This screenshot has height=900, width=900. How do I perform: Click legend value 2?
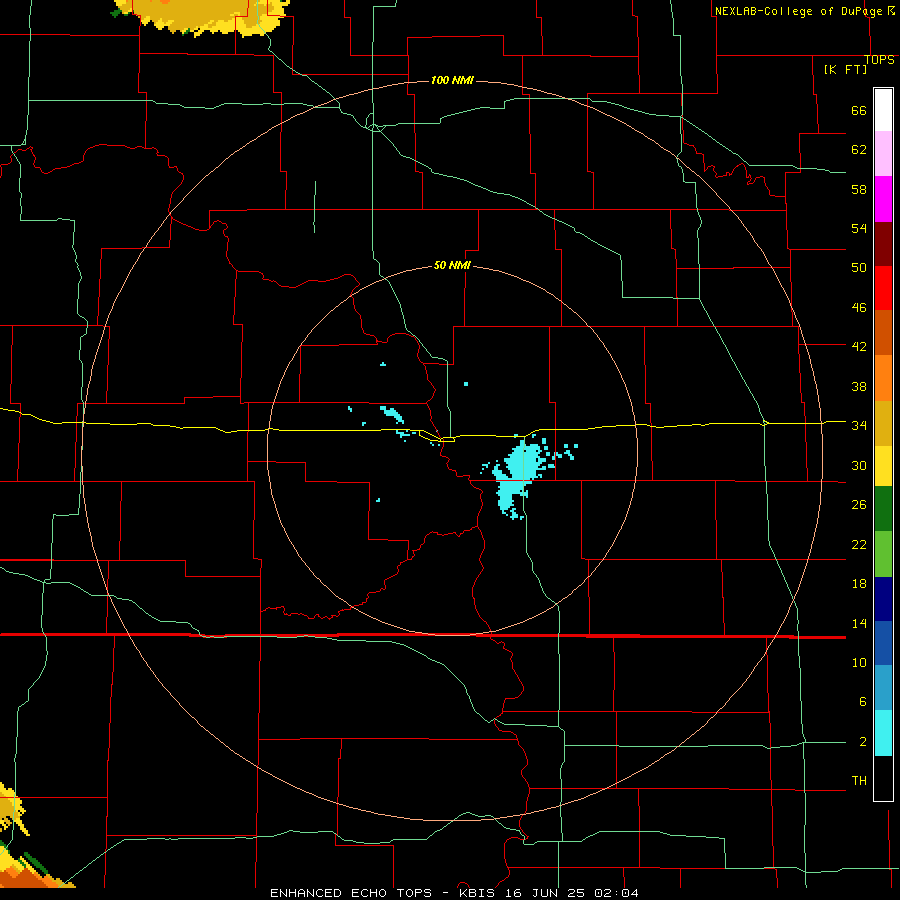click(862, 742)
